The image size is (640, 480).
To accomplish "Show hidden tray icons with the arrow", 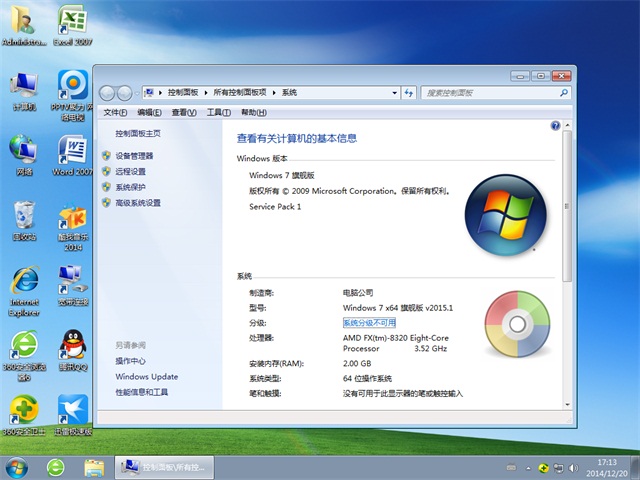I will pyautogui.click(x=528, y=468).
